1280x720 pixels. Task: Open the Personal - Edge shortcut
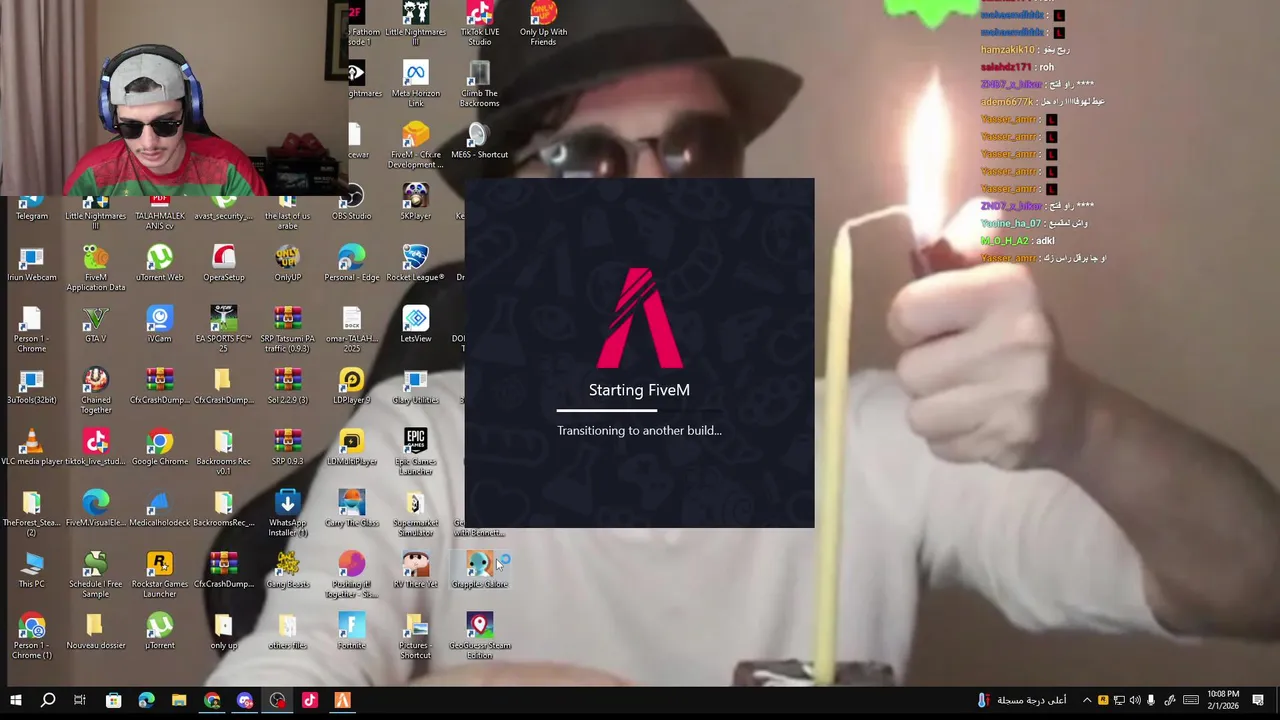(x=352, y=264)
